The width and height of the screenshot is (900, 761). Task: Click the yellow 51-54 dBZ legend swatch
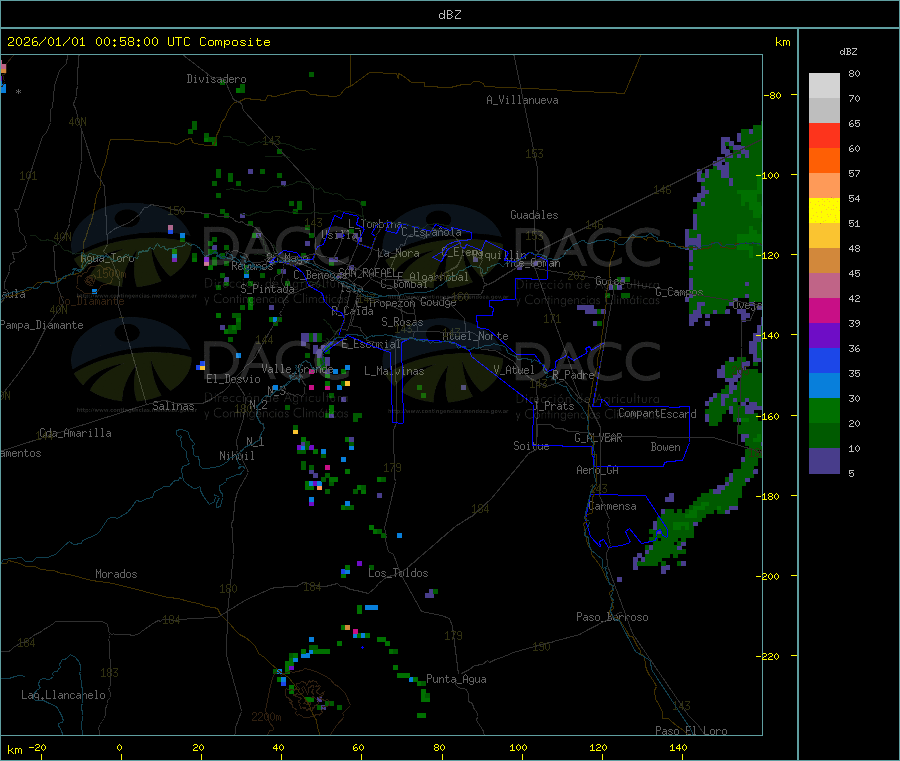click(x=824, y=211)
